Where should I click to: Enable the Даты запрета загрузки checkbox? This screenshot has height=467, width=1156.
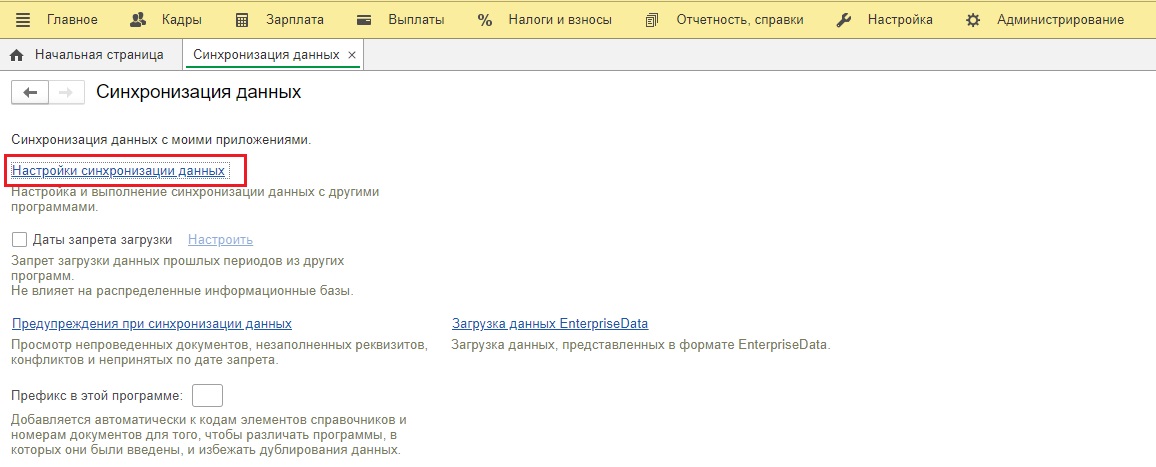coord(19,240)
